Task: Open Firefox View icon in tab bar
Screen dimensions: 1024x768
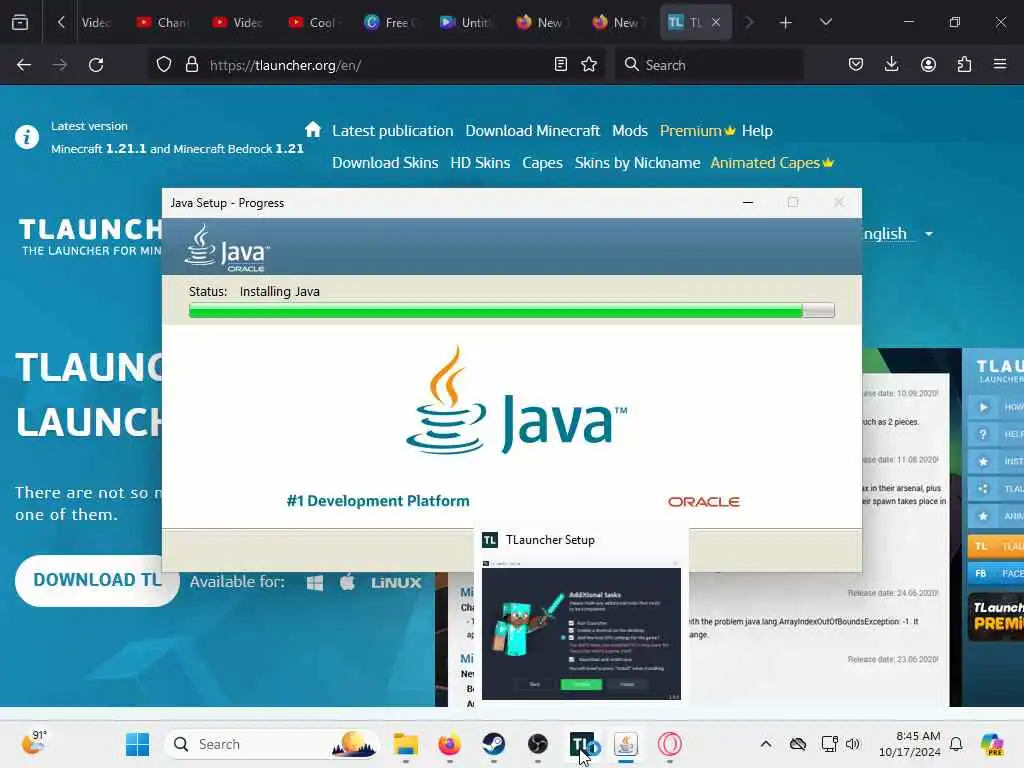Action: (20, 22)
